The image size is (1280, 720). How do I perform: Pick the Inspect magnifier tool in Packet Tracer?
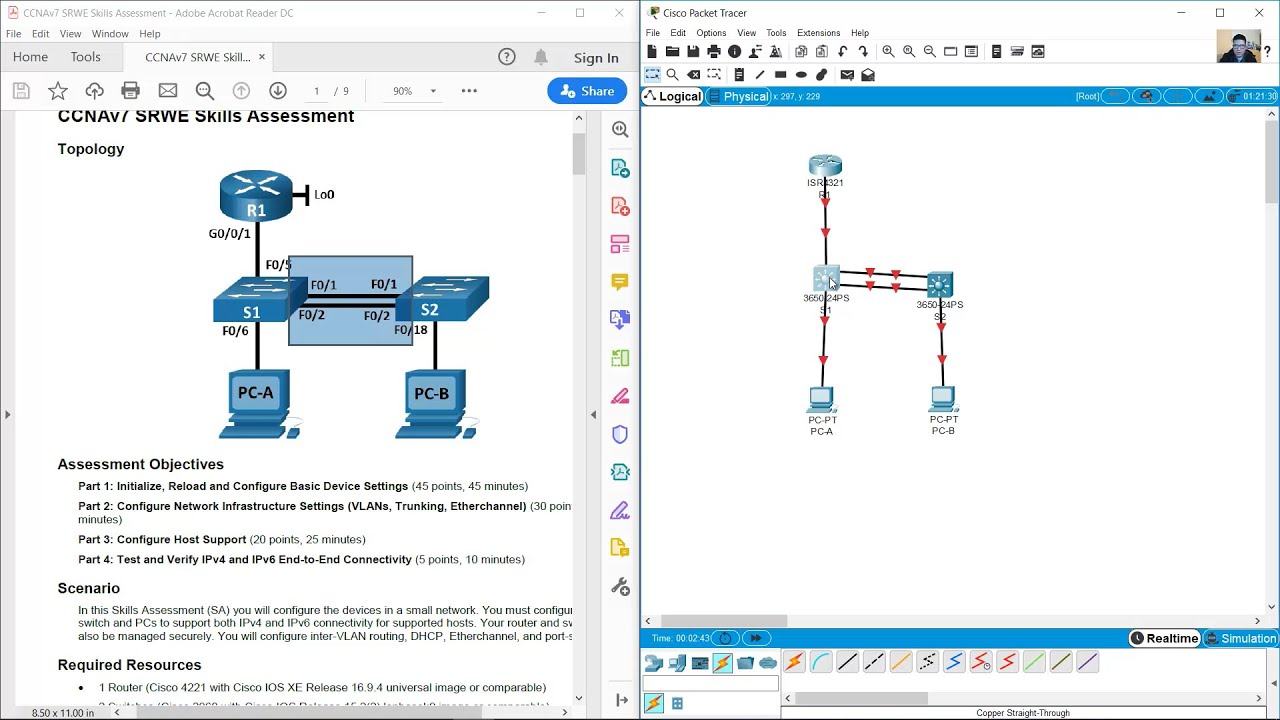coord(672,75)
